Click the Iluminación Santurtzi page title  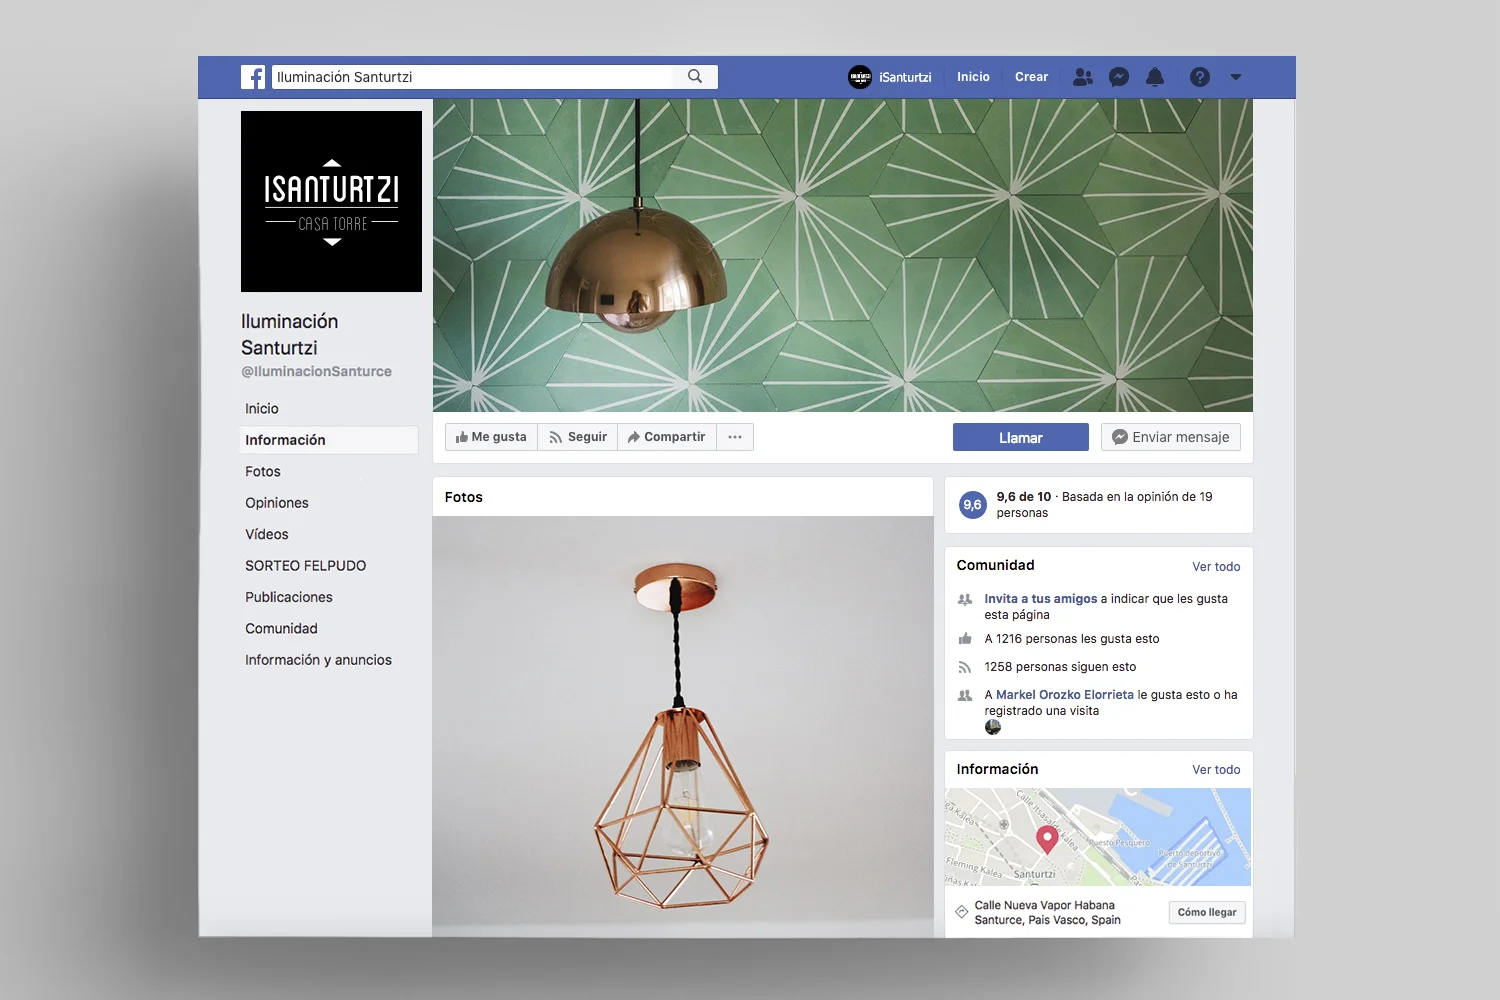click(x=290, y=334)
